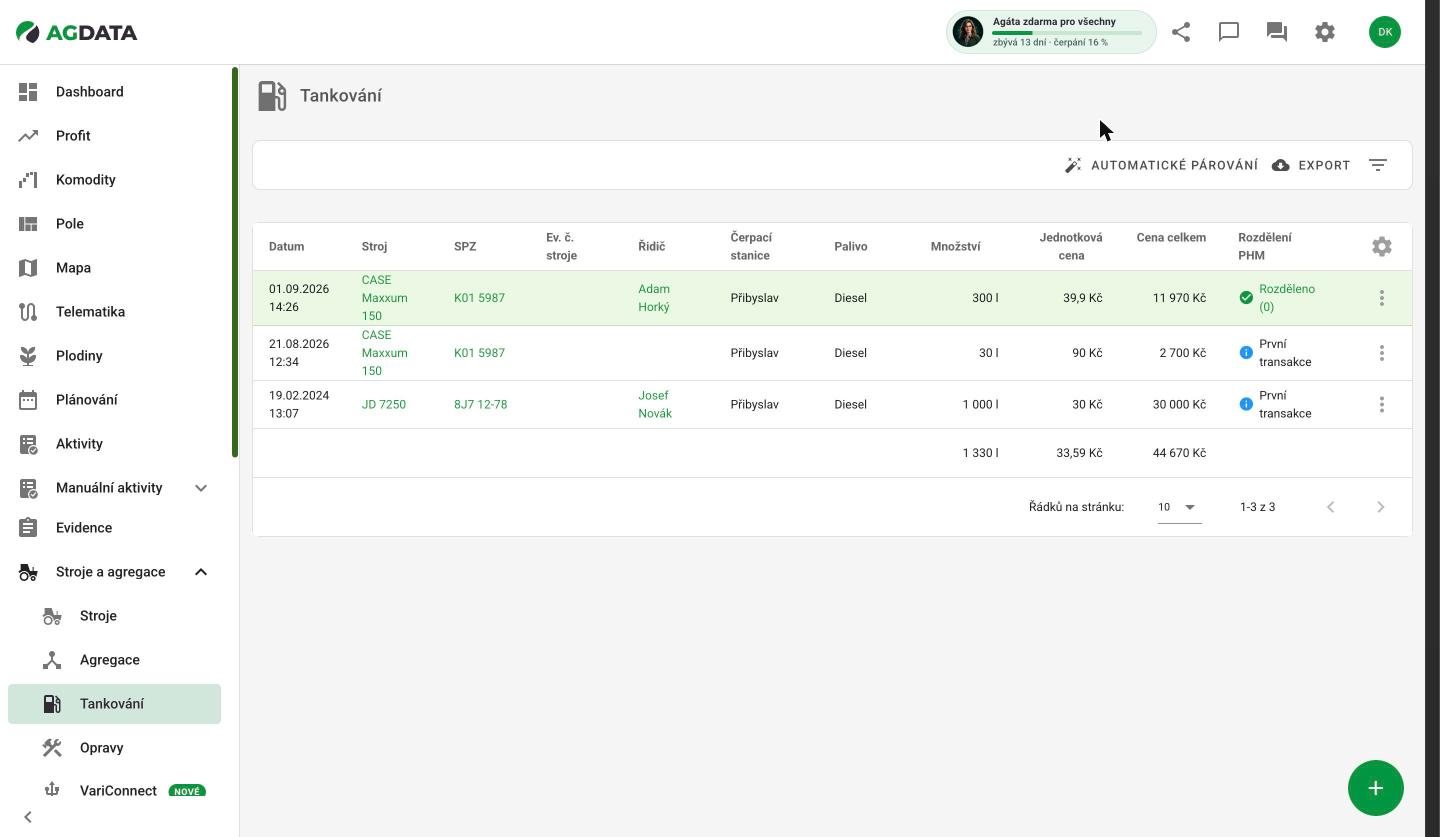The image size is (1440, 837).
Task: Go to previous table page
Action: [x=1331, y=507]
